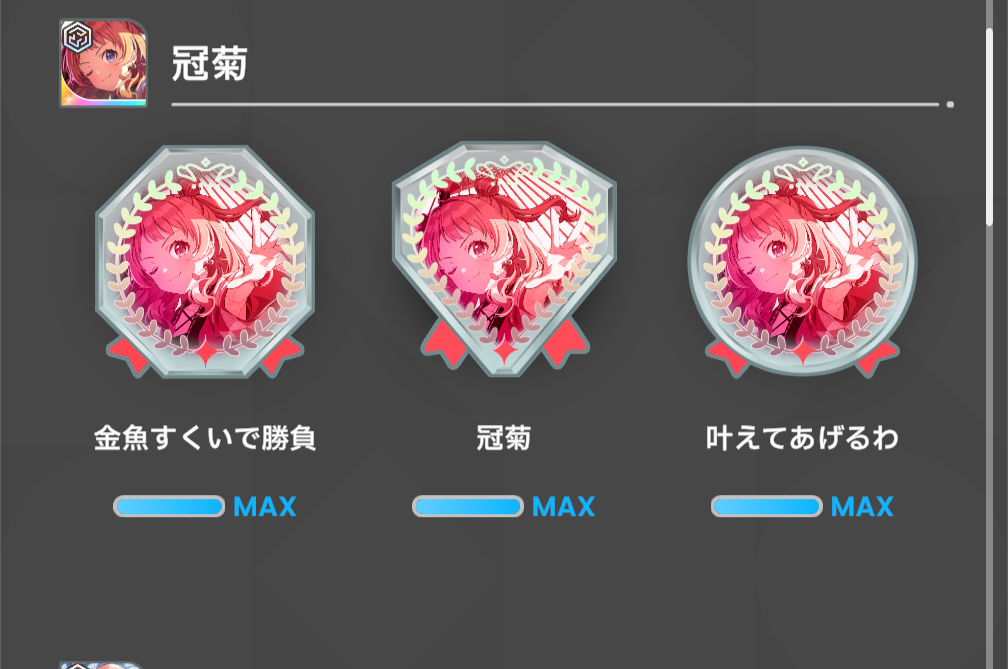
Task: Click the 金魚すくいで勝負 label
Action: click(204, 438)
